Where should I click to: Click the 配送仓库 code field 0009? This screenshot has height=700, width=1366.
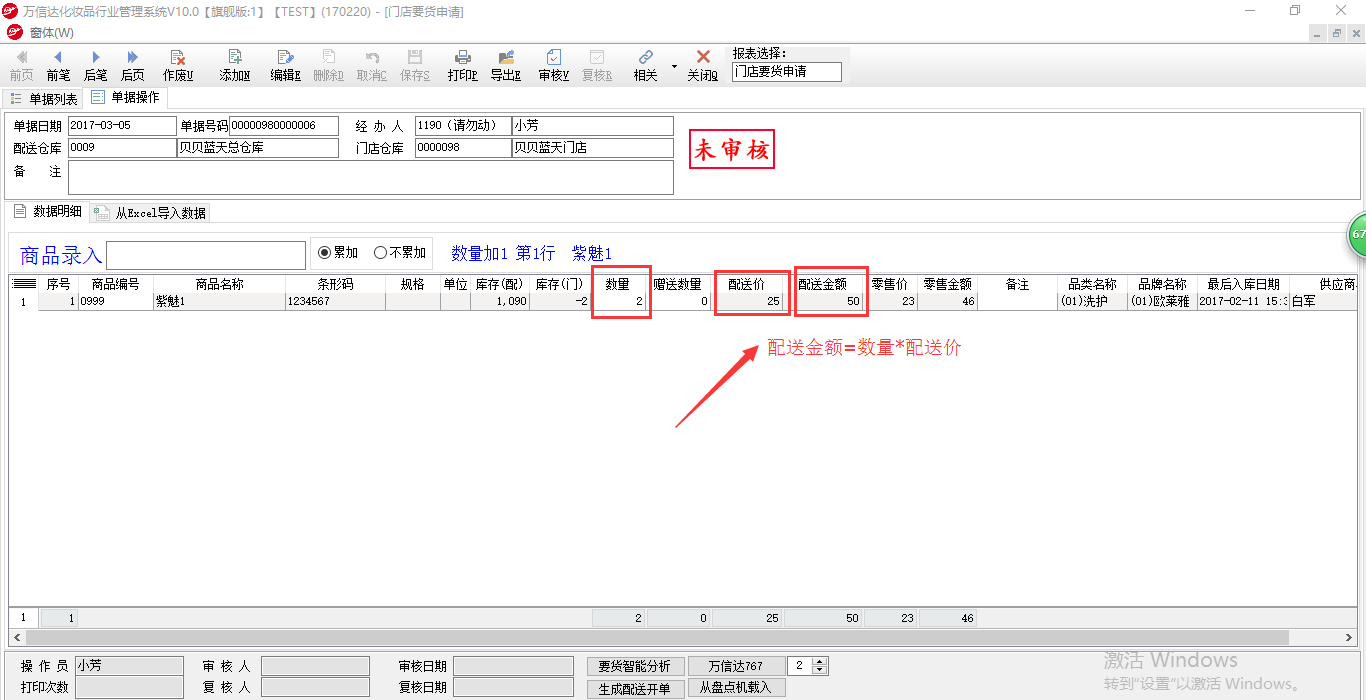click(121, 148)
